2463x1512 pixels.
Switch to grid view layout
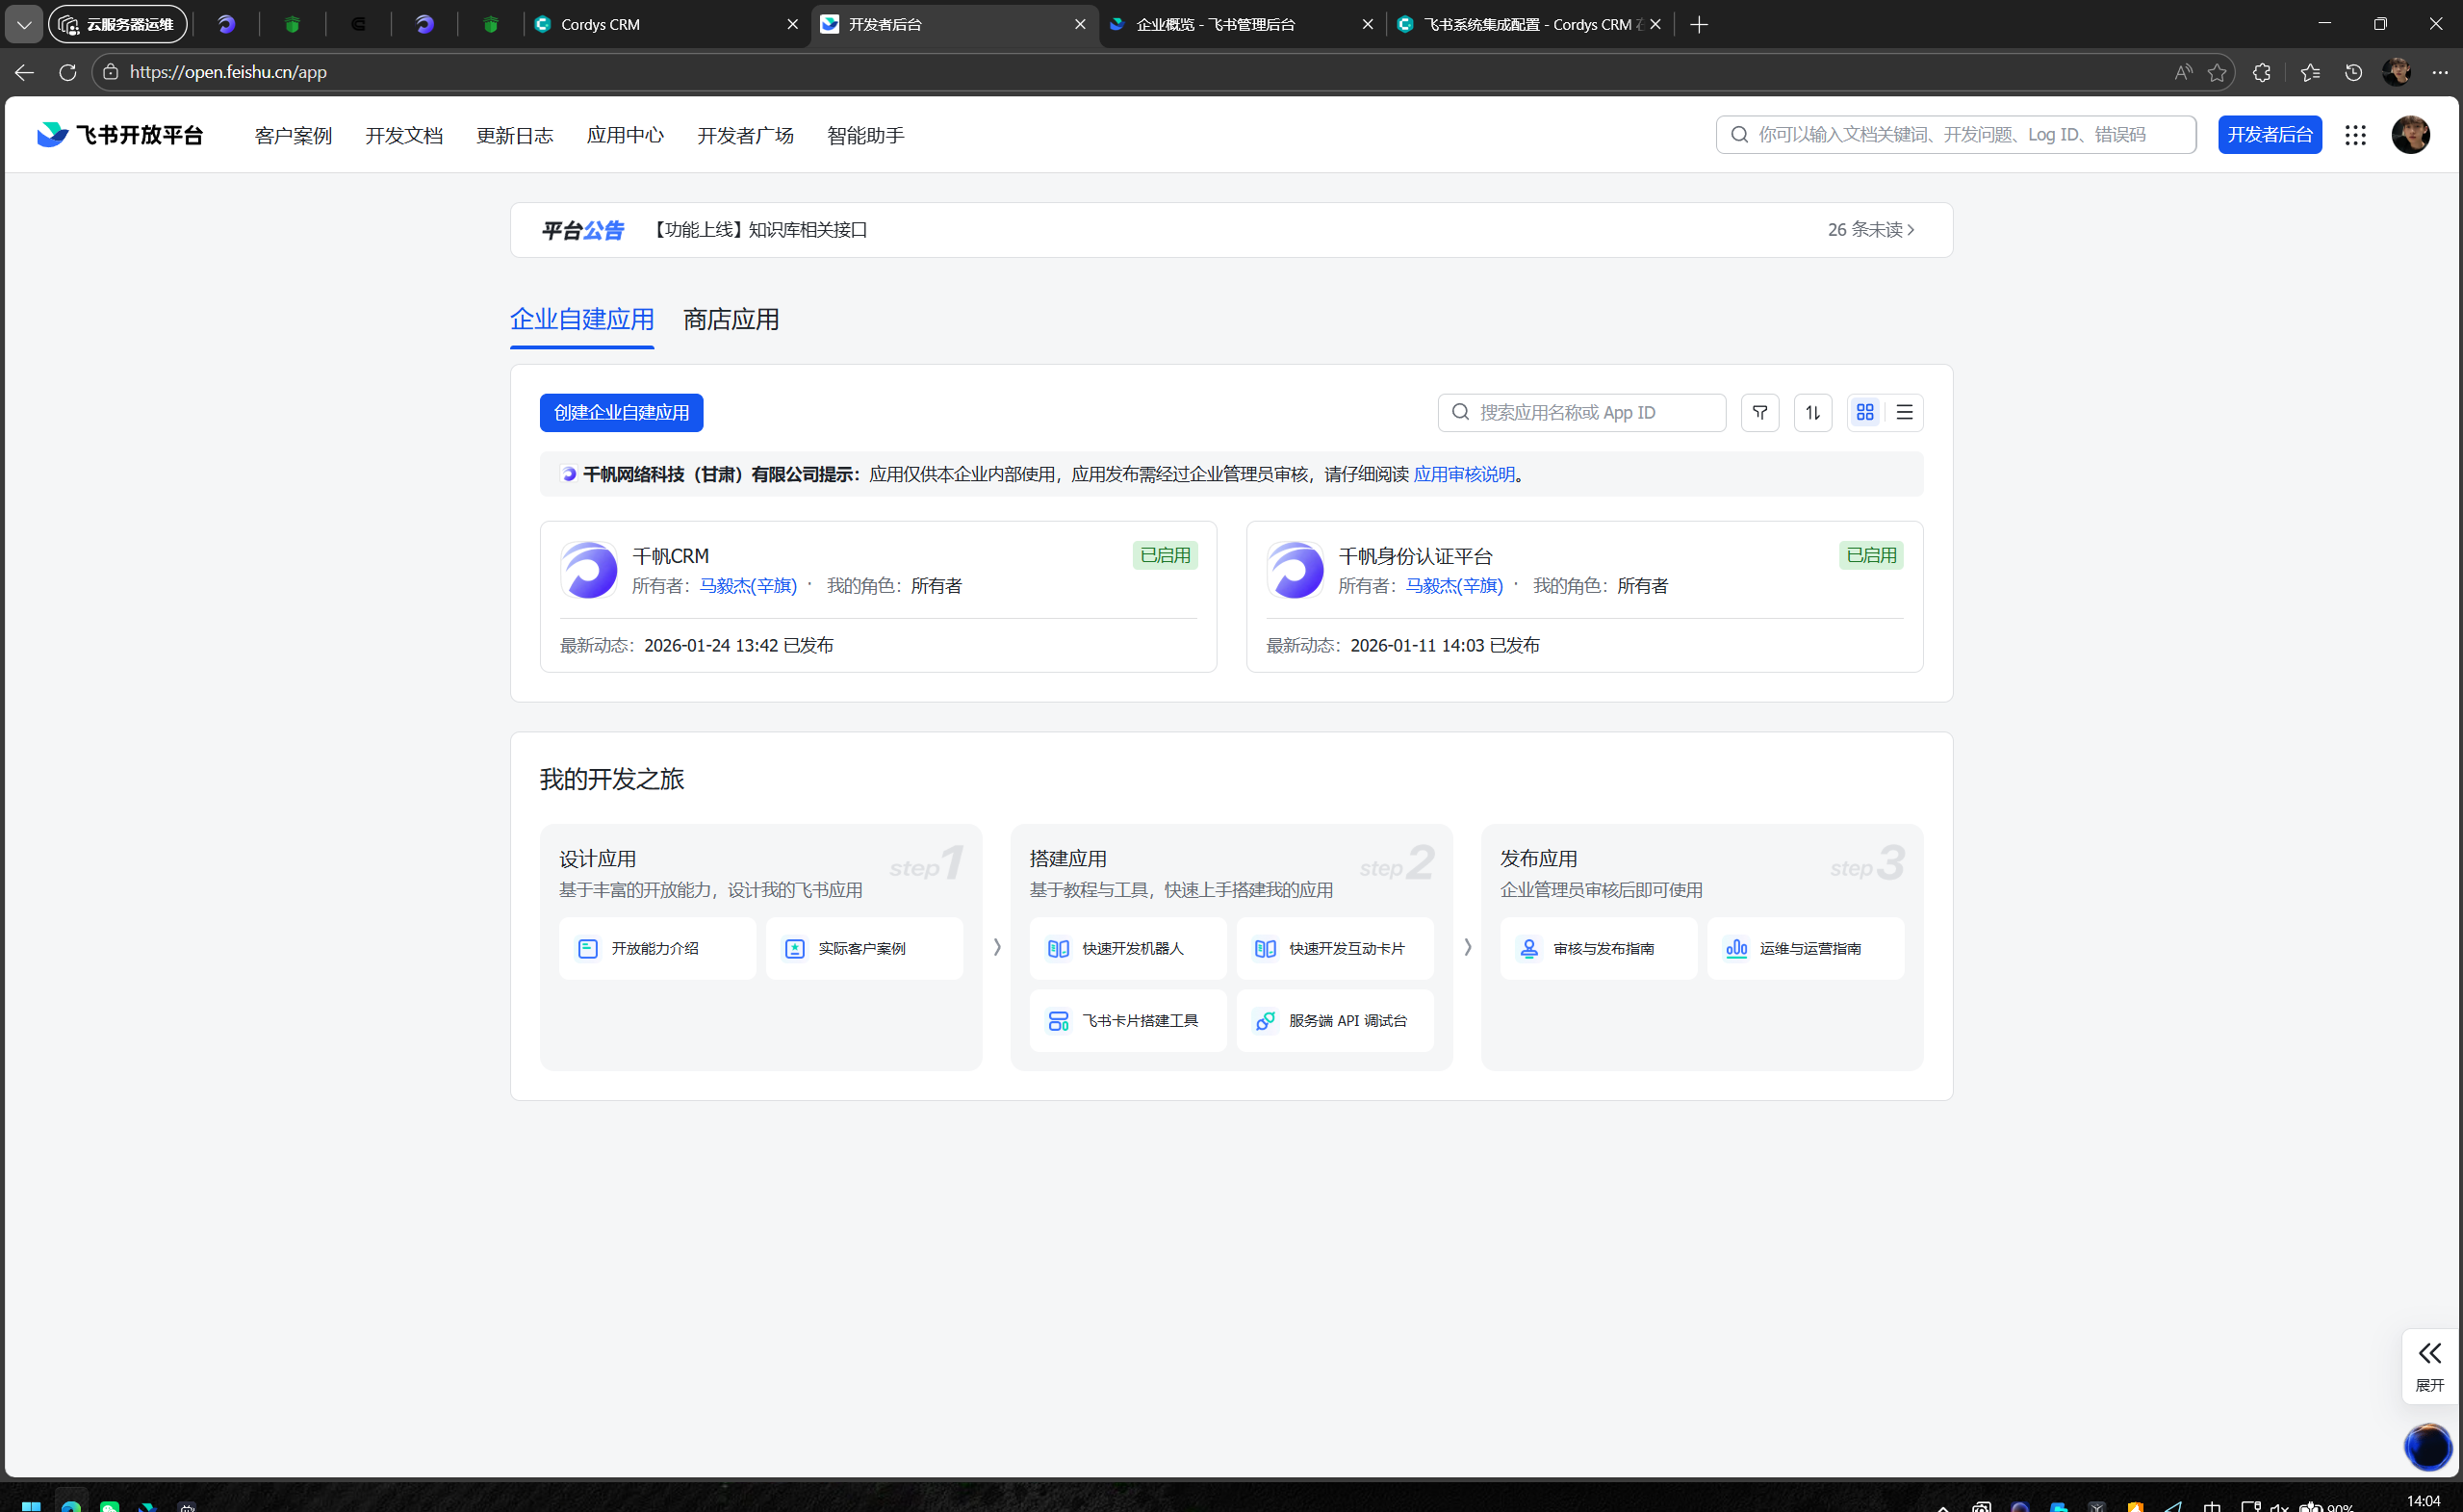point(1864,412)
